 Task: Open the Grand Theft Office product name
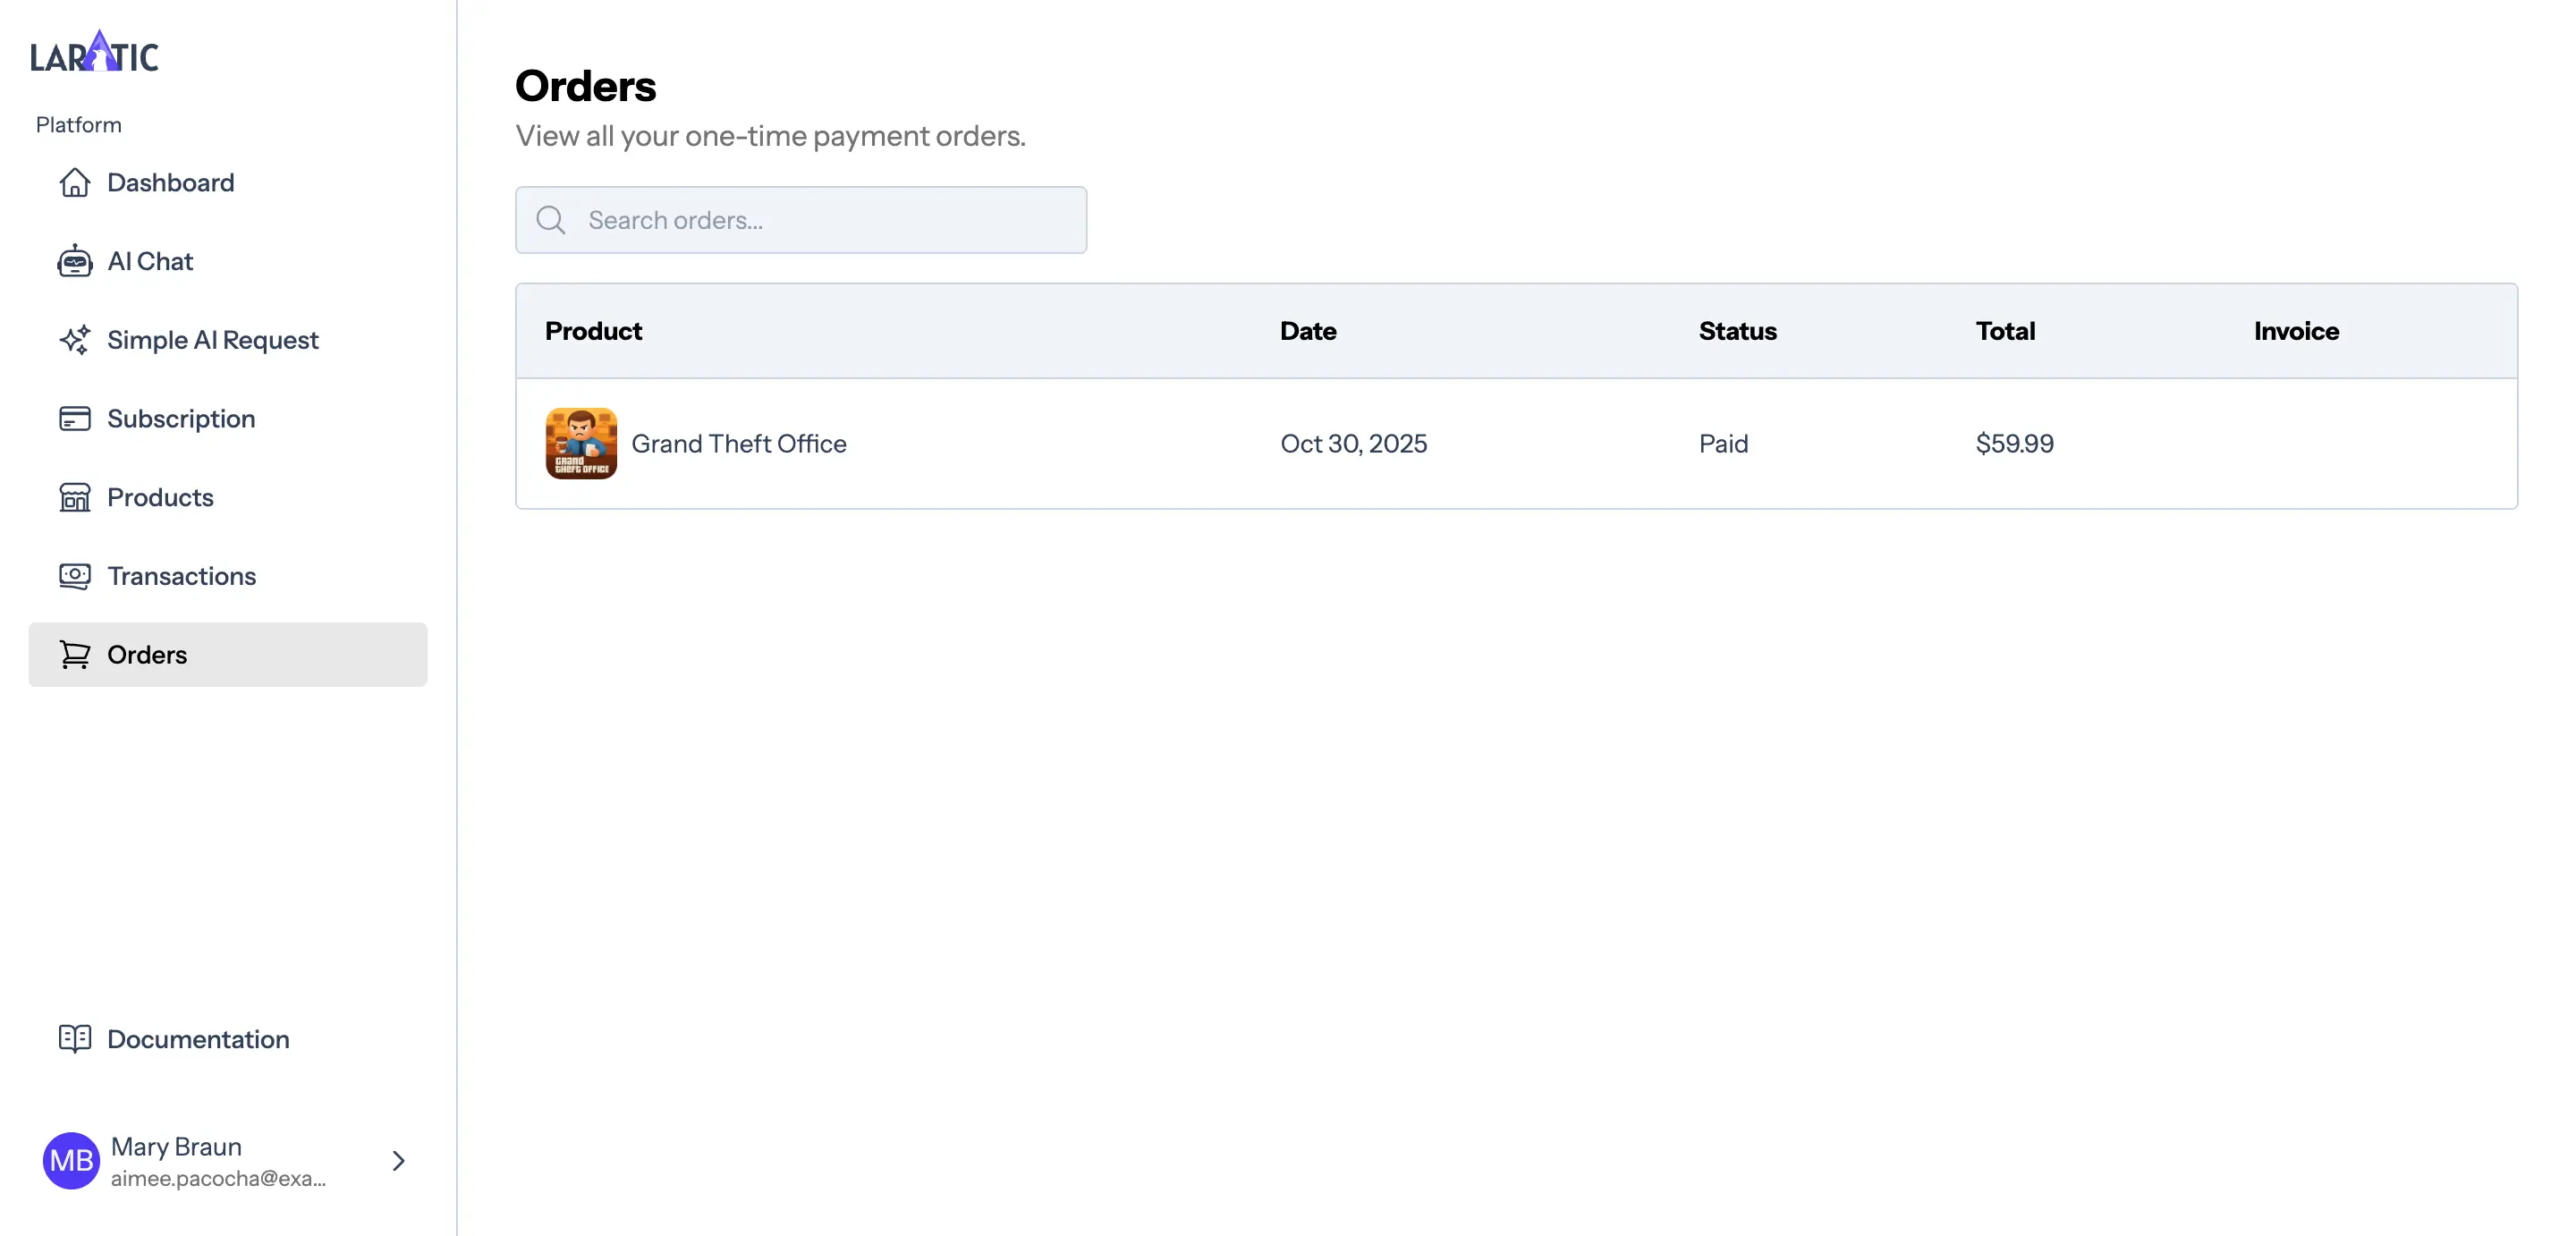click(738, 443)
